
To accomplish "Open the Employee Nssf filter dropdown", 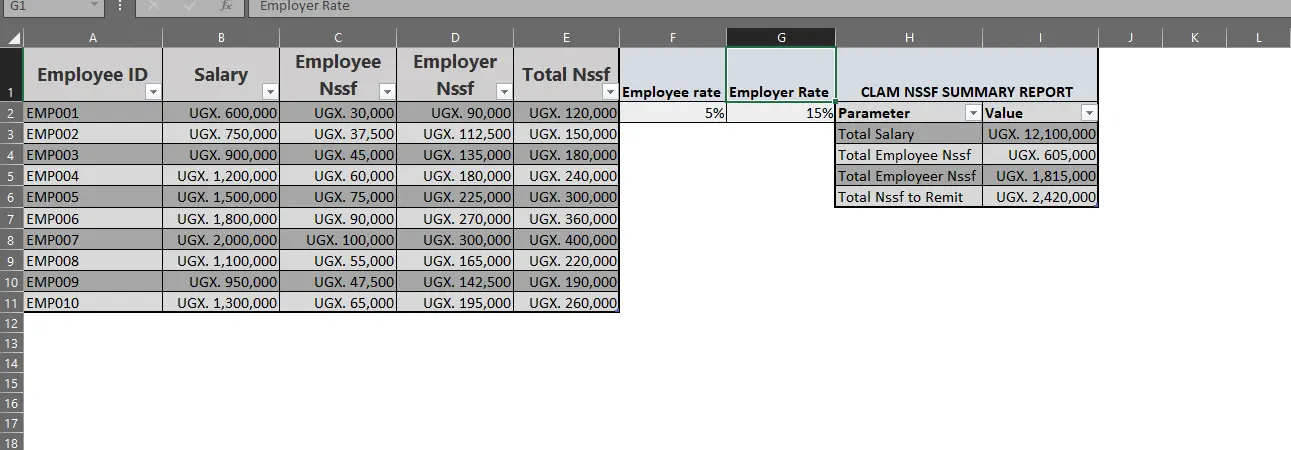I will [x=386, y=91].
